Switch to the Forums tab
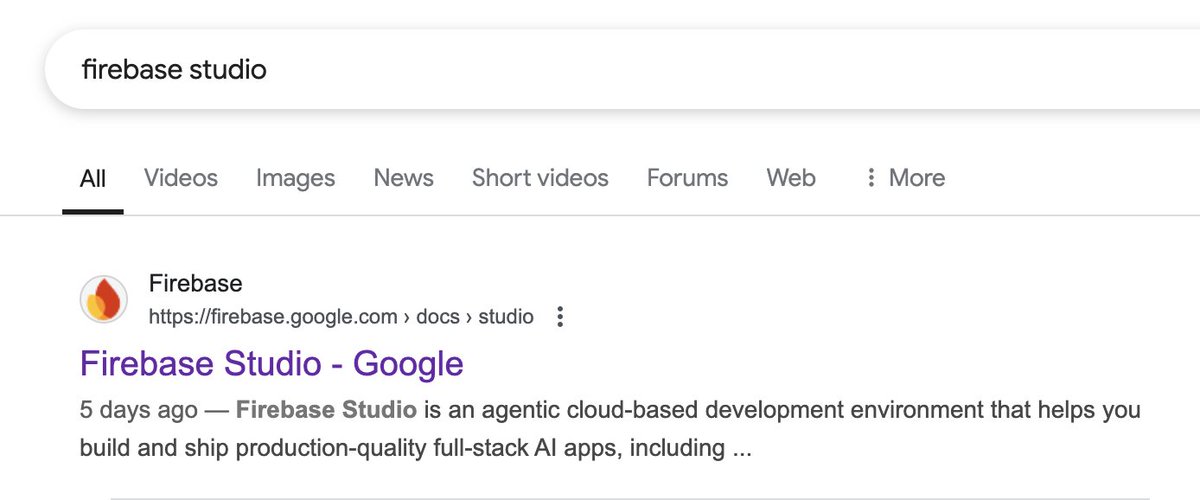The width and height of the screenshot is (1200, 500). (x=687, y=178)
